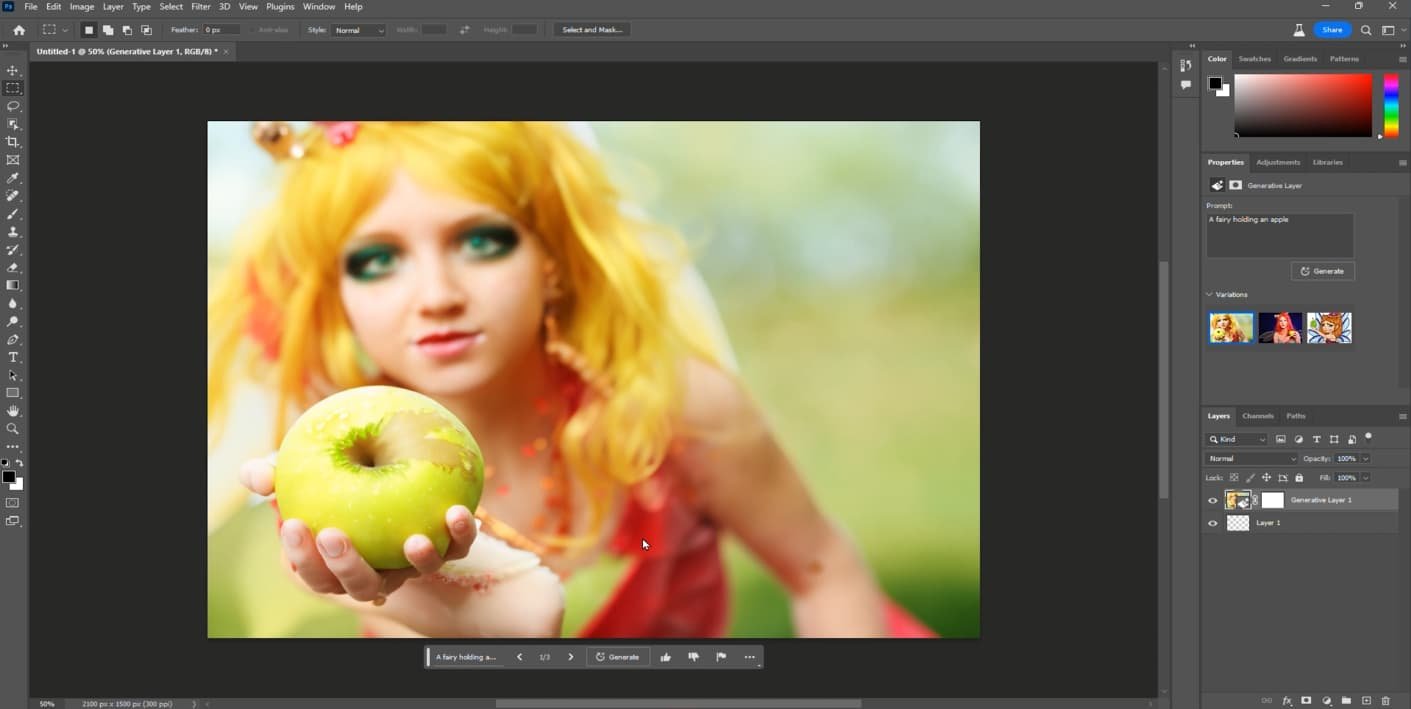Select the Horizontal Type tool
The image size is (1411, 709).
click(x=13, y=357)
